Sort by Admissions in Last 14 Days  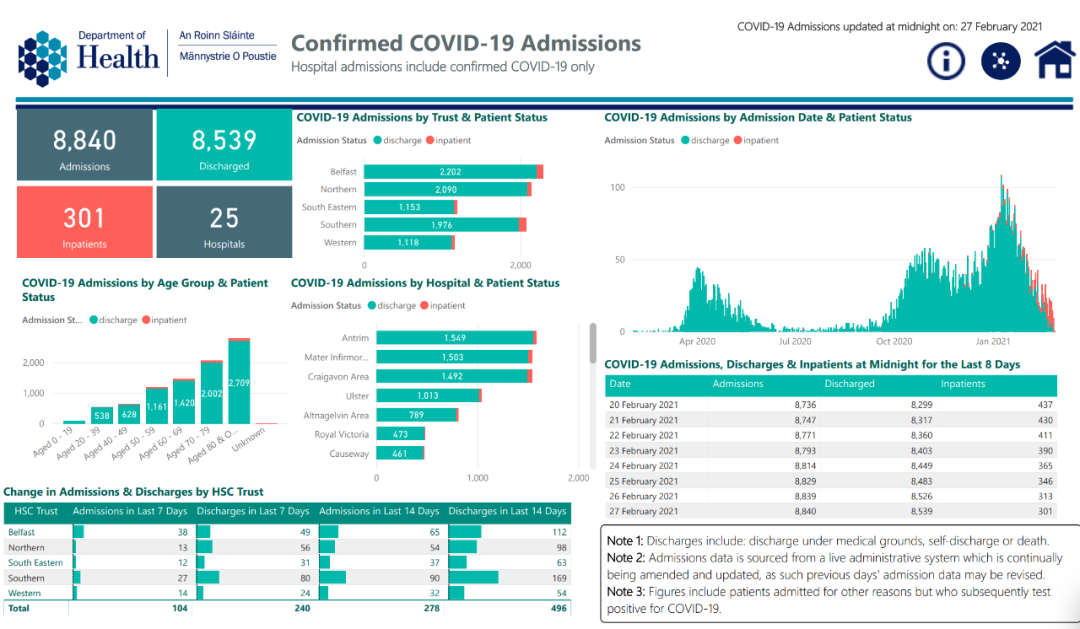[379, 511]
